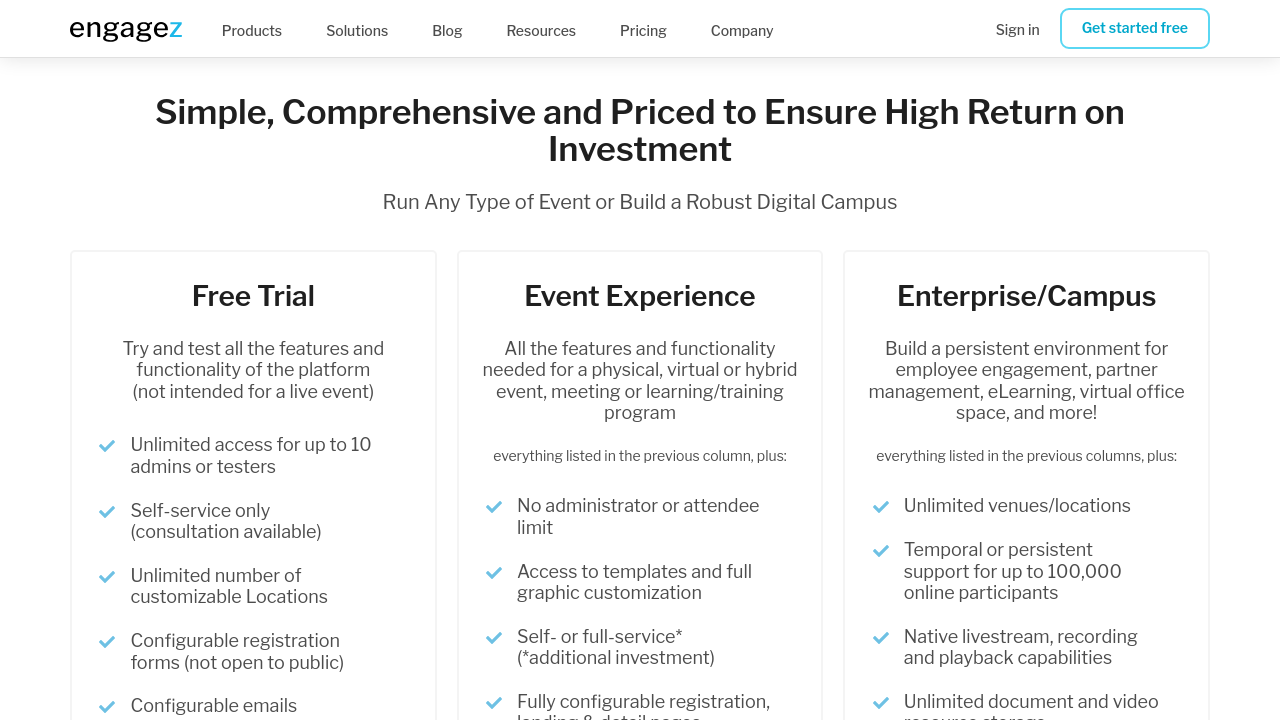Viewport: 1280px width, 720px height.
Task: Click checkmark beside No administrator or attendee limit
Action: (494, 507)
